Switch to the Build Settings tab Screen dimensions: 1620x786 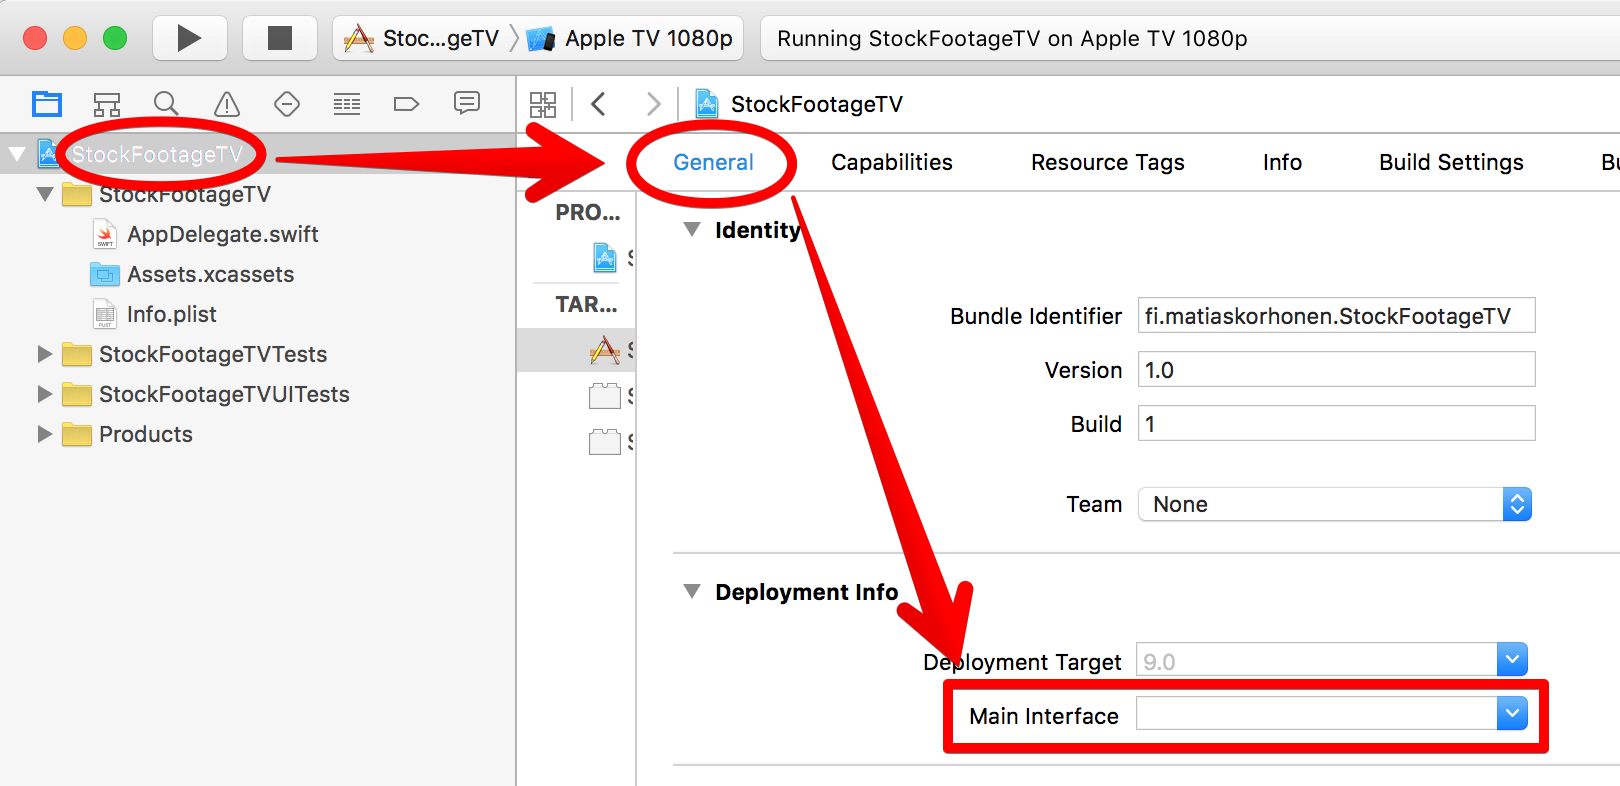coord(1451,162)
